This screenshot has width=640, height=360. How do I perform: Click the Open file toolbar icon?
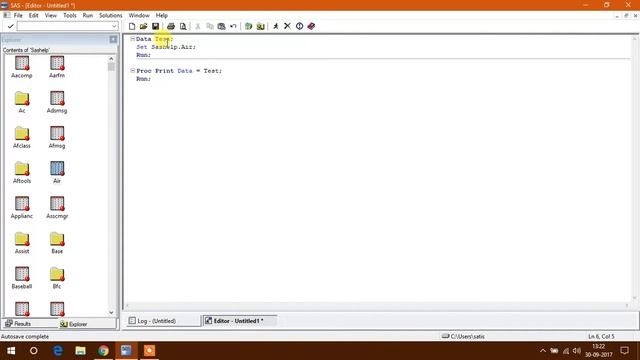tap(143, 26)
